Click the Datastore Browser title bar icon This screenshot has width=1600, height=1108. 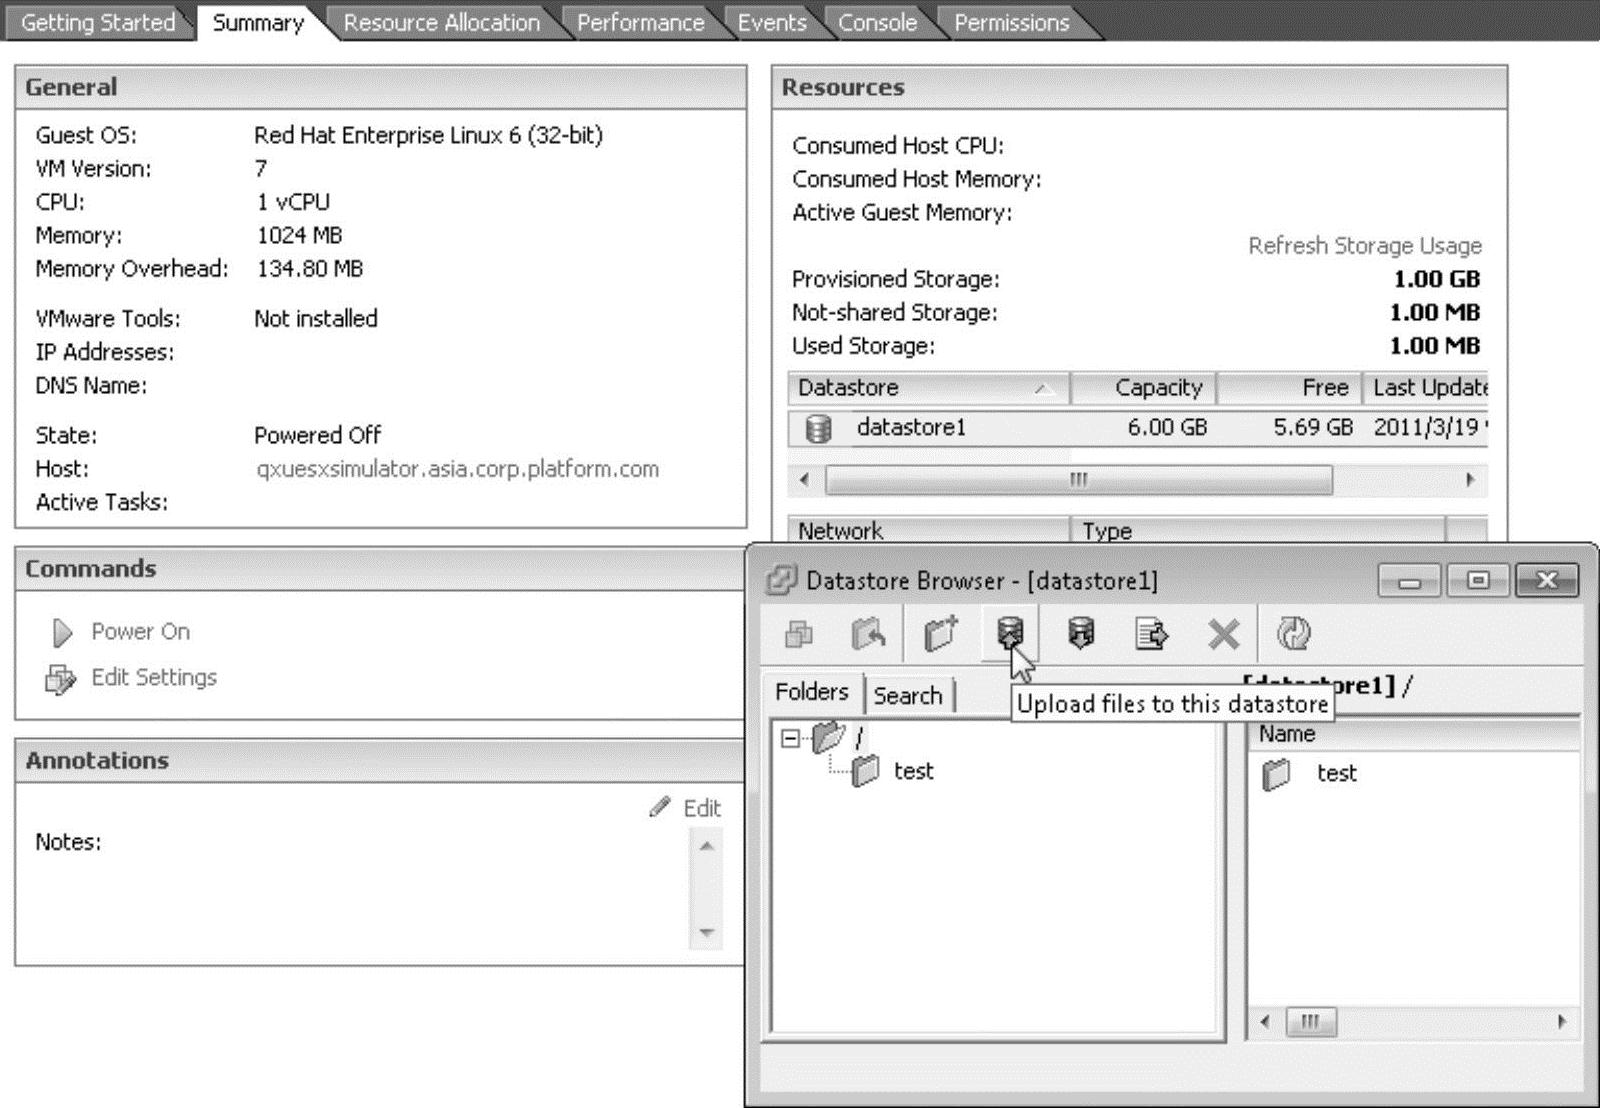pyautogui.click(x=780, y=580)
